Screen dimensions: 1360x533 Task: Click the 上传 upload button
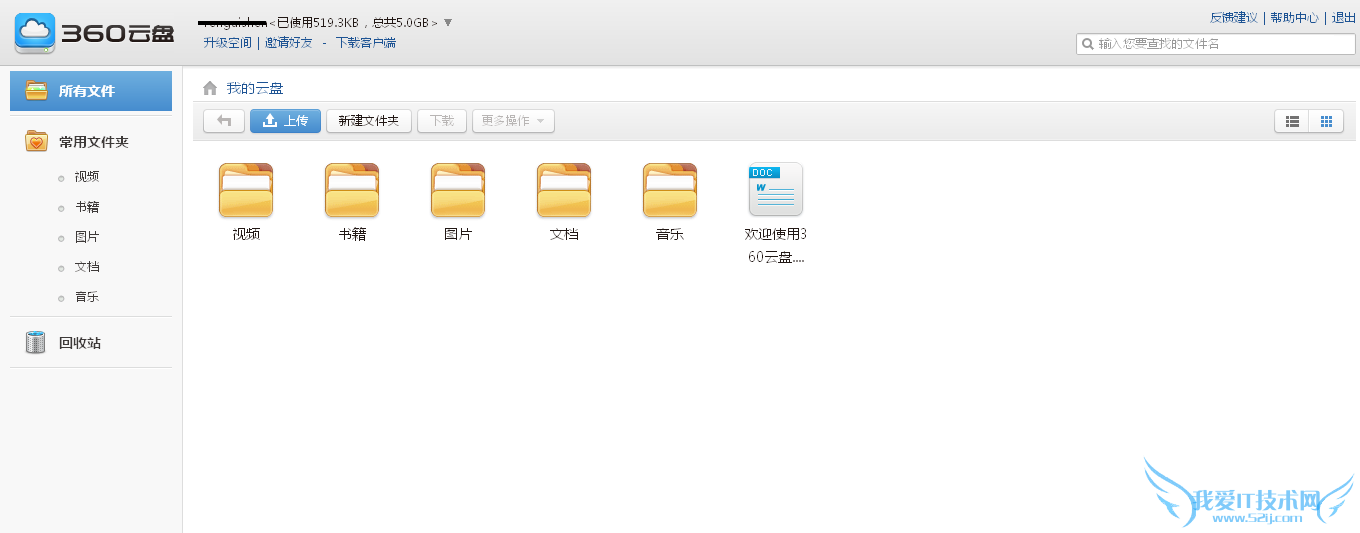[285, 121]
